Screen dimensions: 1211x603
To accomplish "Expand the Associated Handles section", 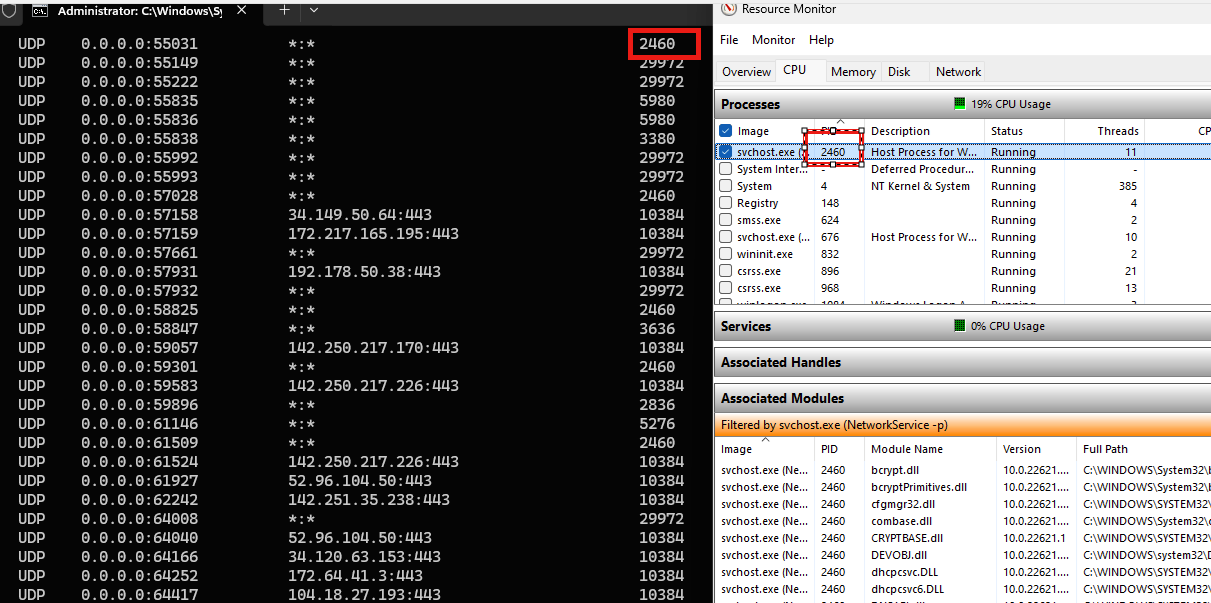I will 781,362.
